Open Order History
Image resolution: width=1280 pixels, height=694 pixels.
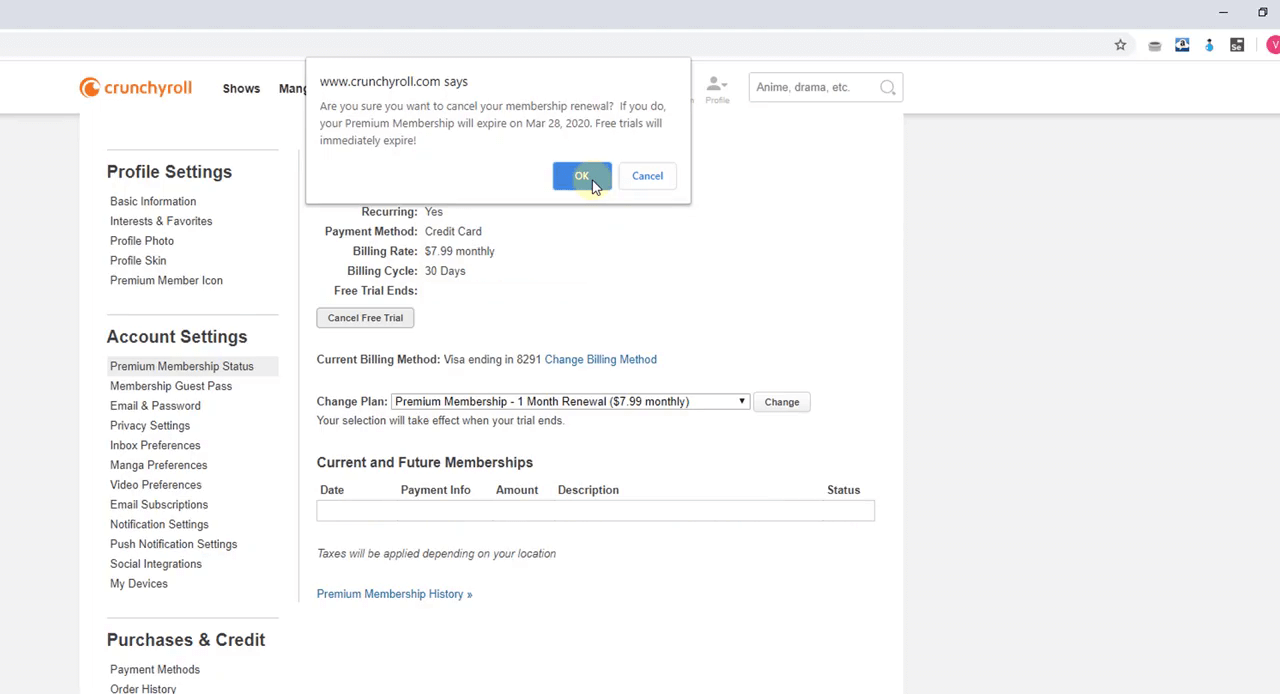[x=143, y=688]
